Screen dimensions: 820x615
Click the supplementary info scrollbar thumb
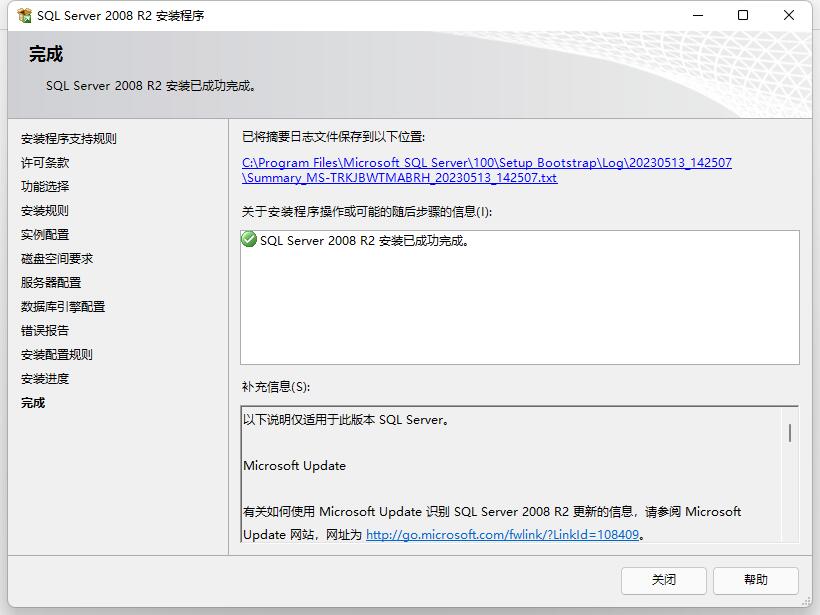click(790, 432)
